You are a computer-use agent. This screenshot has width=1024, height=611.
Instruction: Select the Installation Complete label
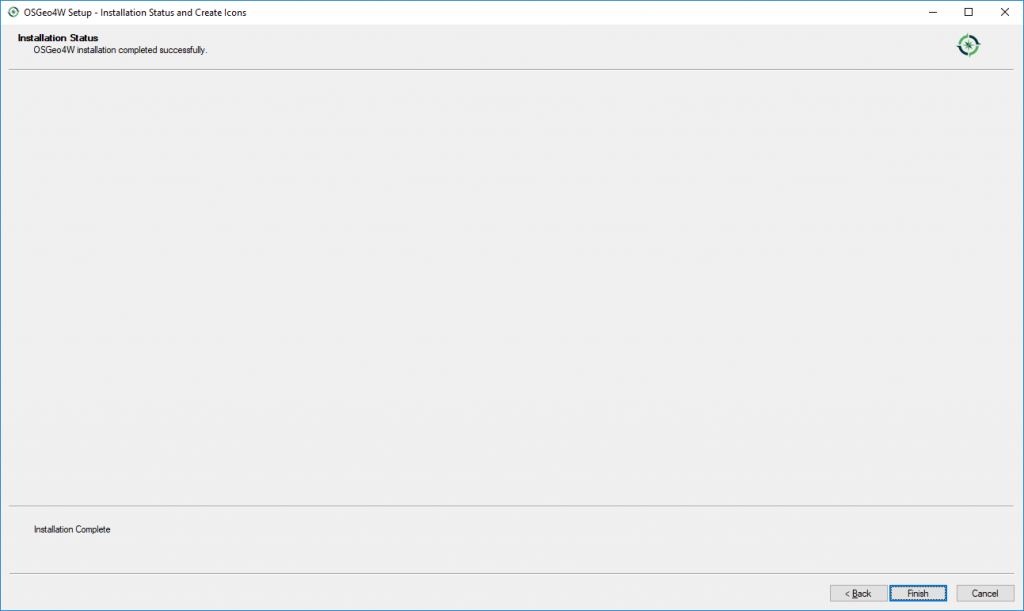point(72,529)
